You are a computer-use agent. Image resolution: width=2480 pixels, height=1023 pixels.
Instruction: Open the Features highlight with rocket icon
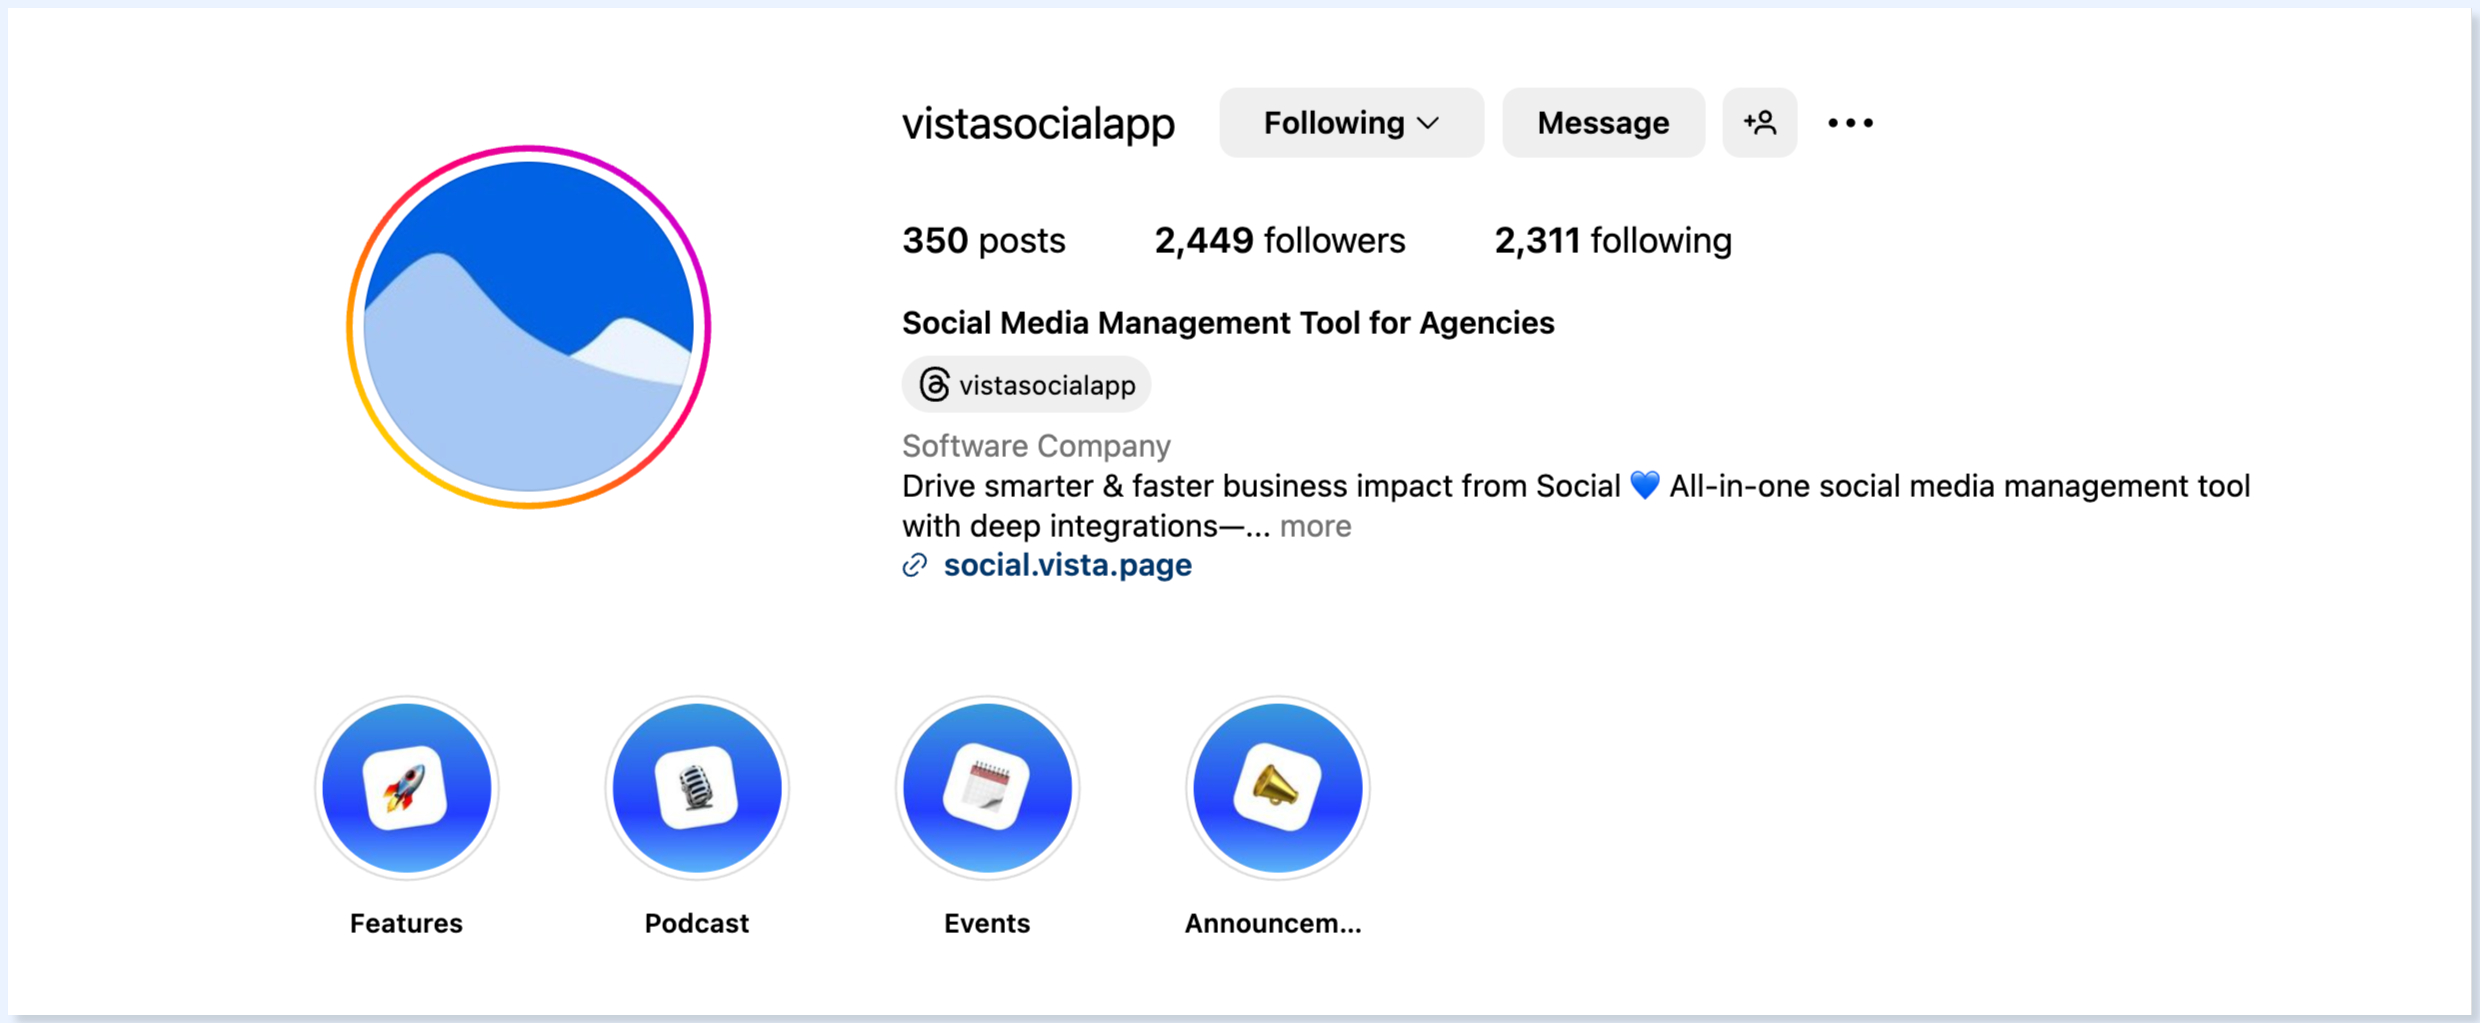pyautogui.click(x=406, y=788)
